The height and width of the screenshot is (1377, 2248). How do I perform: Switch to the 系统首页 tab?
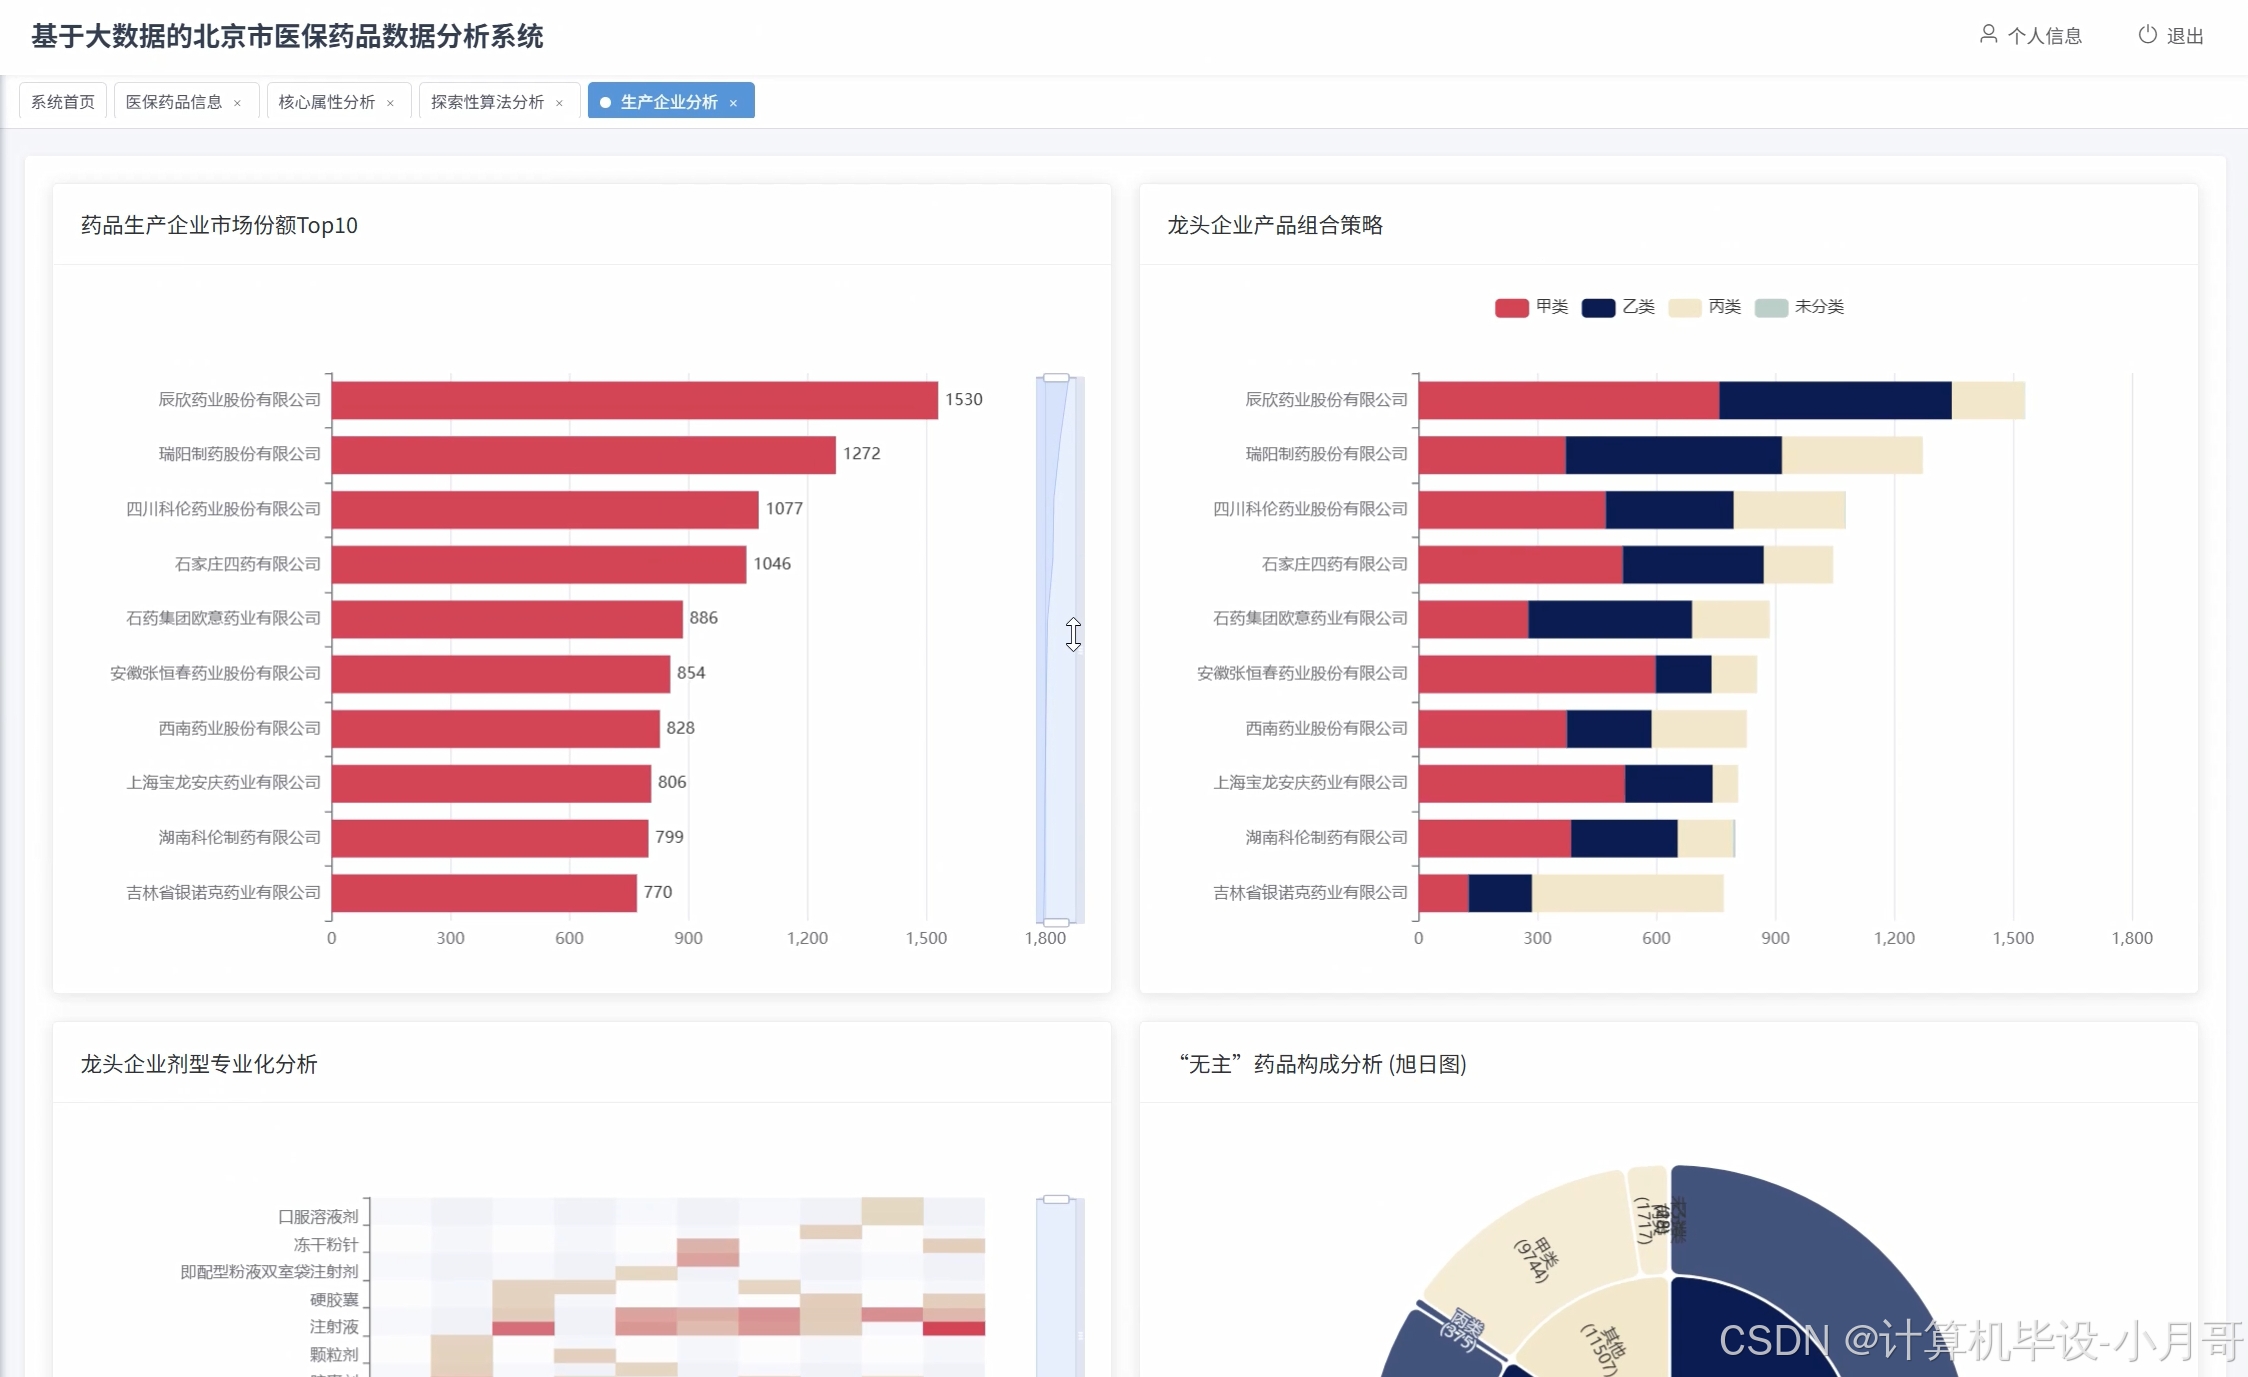63,102
